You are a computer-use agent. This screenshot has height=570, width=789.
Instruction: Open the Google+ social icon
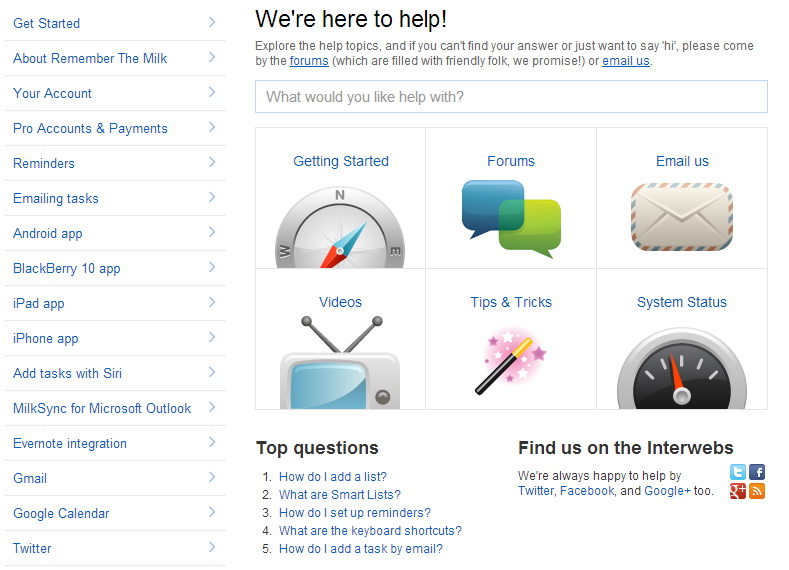coord(738,491)
